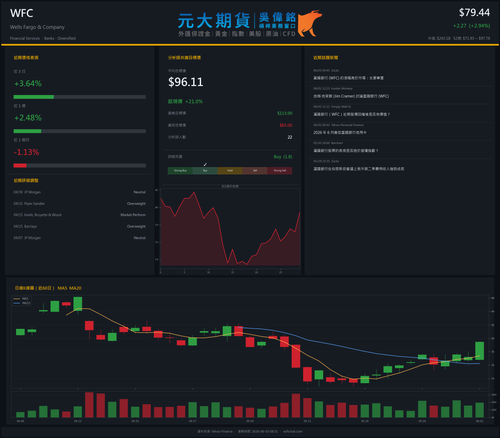Click the $113.00 high target value
This screenshot has width=500, height=438.
285,113
